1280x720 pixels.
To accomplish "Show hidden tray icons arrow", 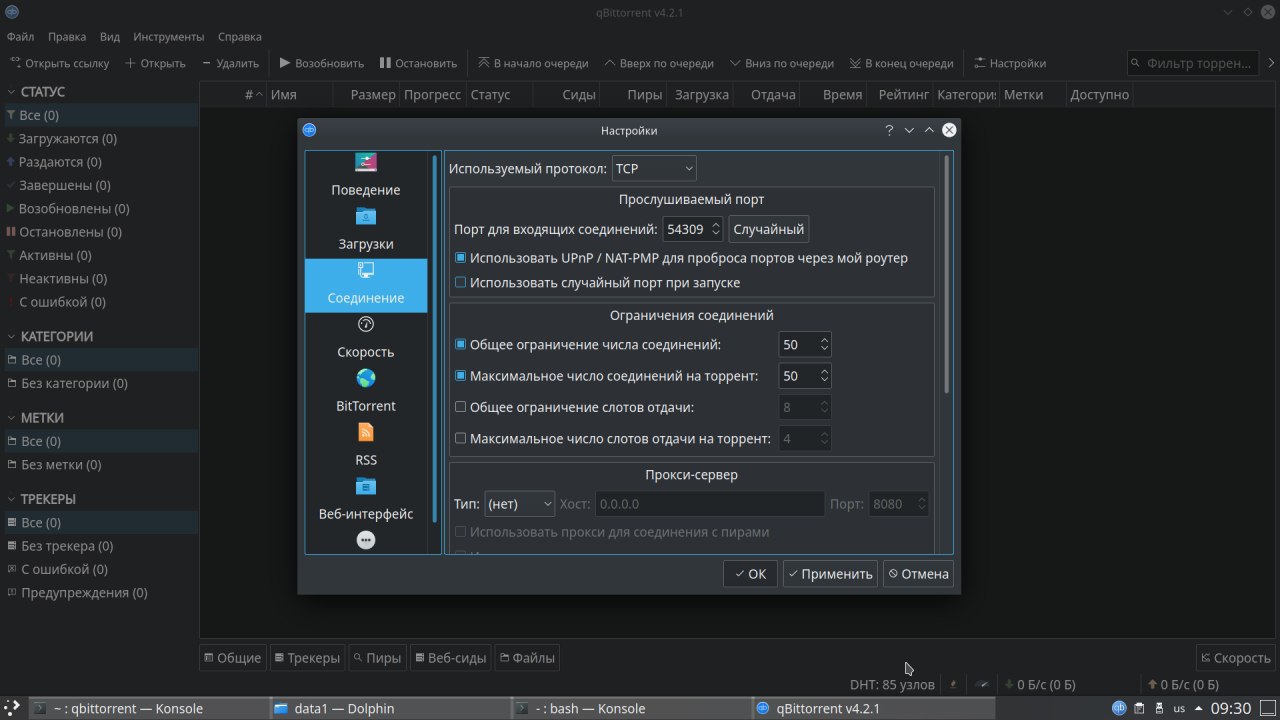I will point(1198,709).
